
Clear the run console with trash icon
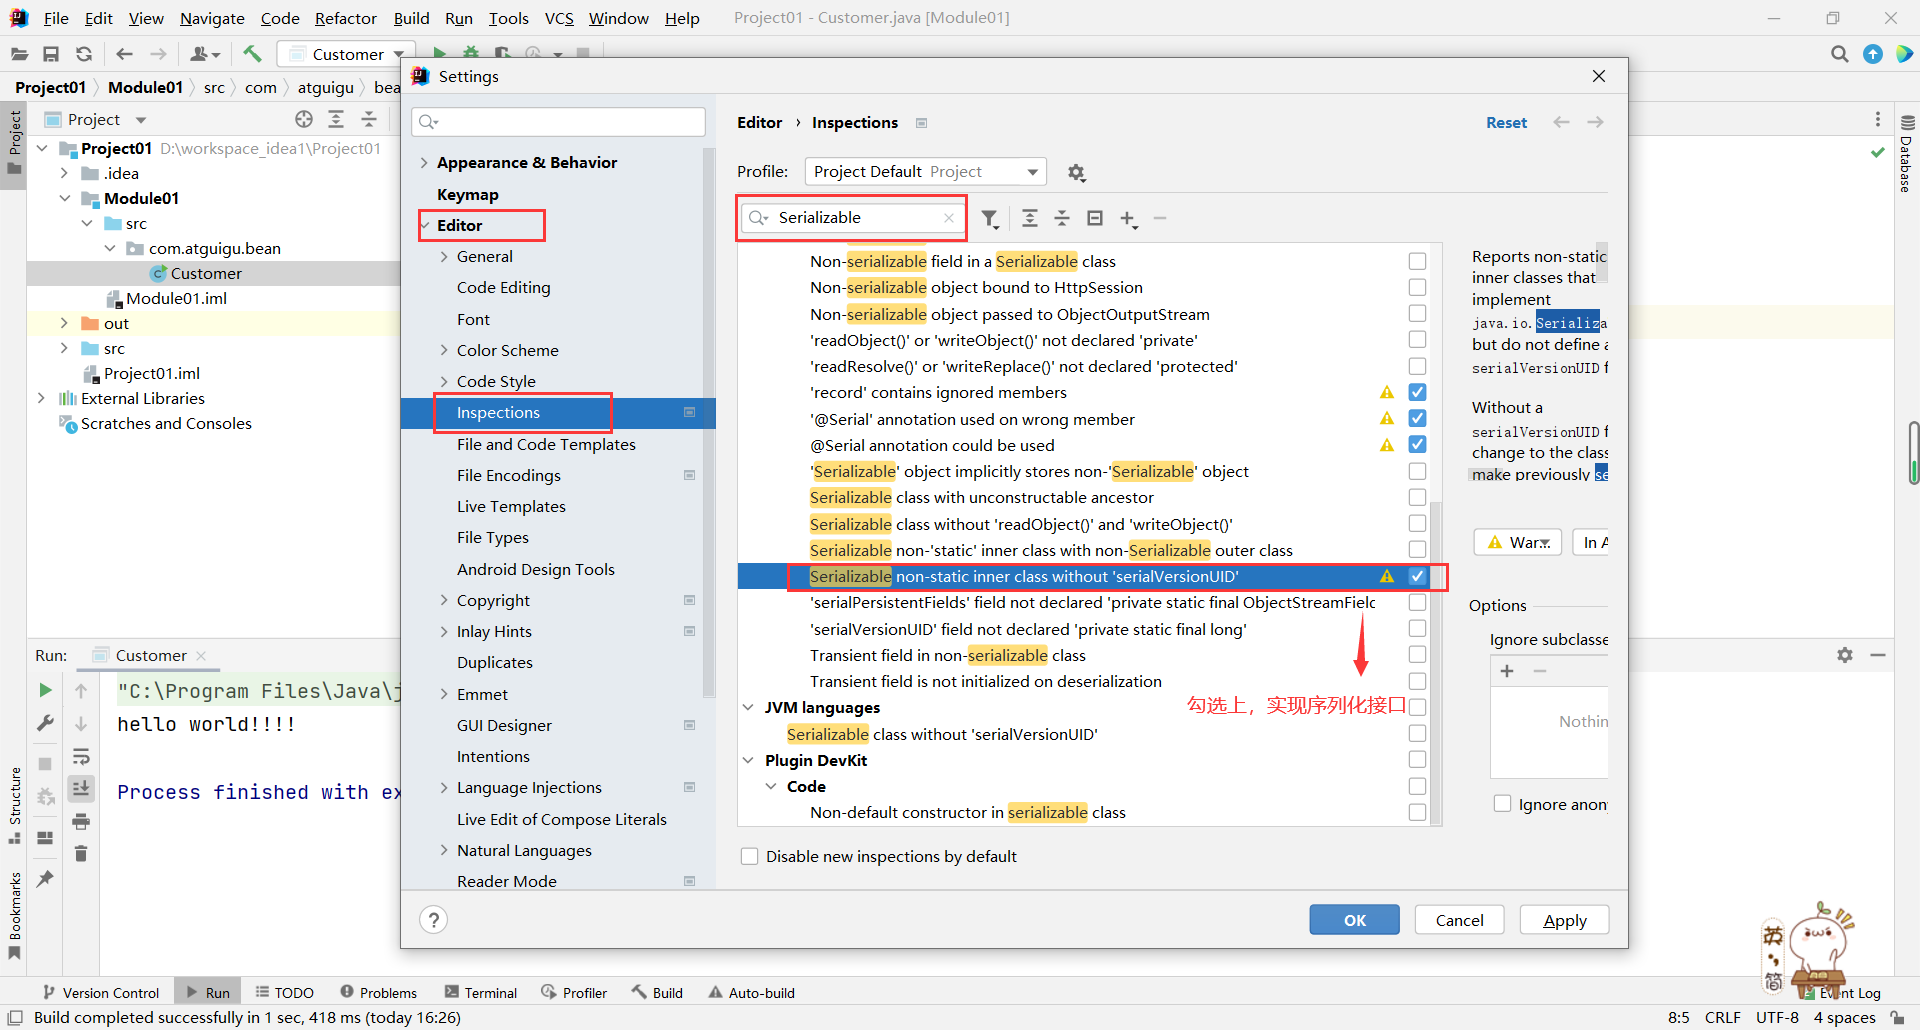81,854
